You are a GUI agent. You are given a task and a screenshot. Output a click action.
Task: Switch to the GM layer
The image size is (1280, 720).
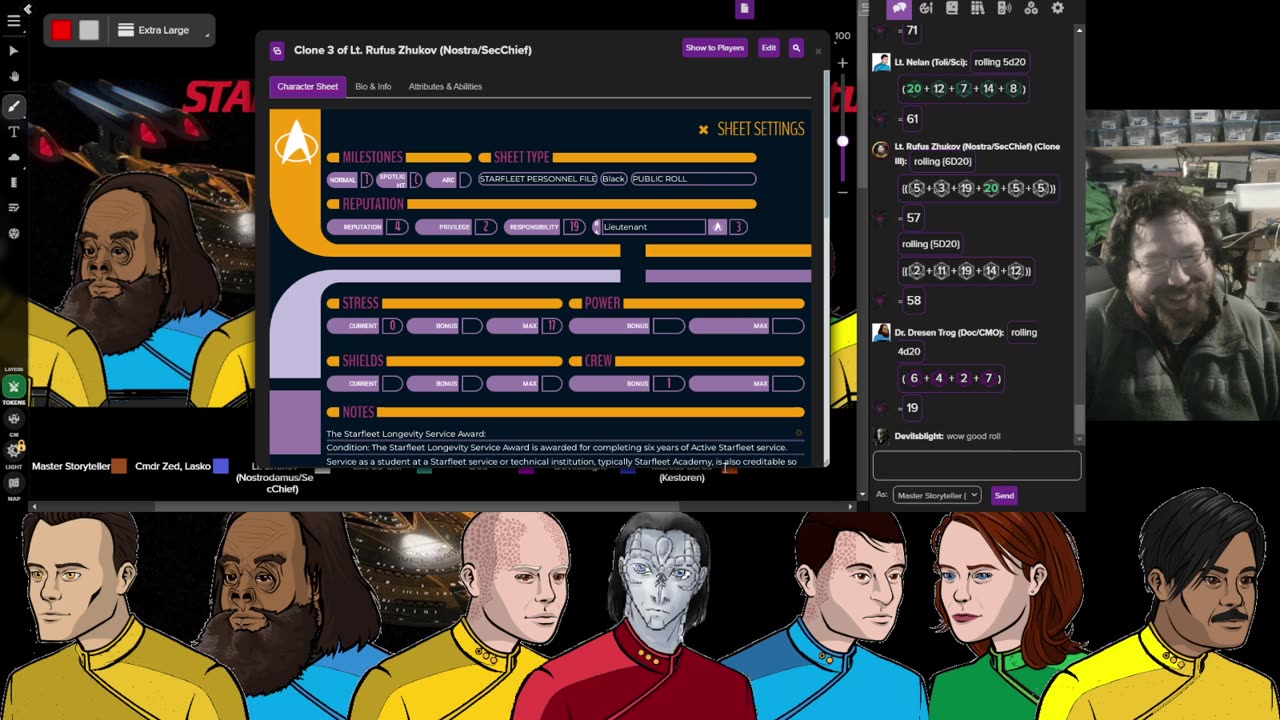coord(14,419)
